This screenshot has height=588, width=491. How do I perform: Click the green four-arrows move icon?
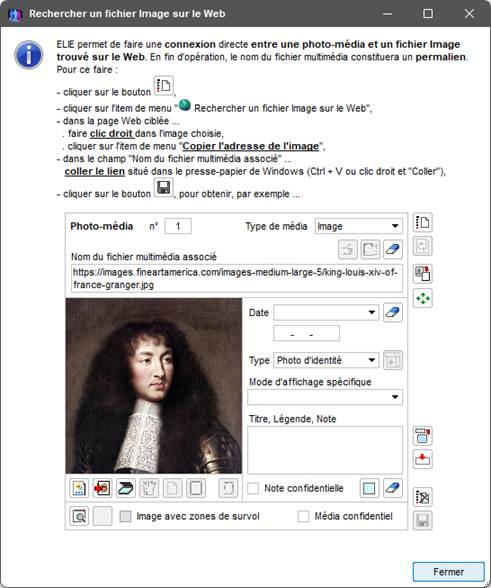click(x=423, y=298)
